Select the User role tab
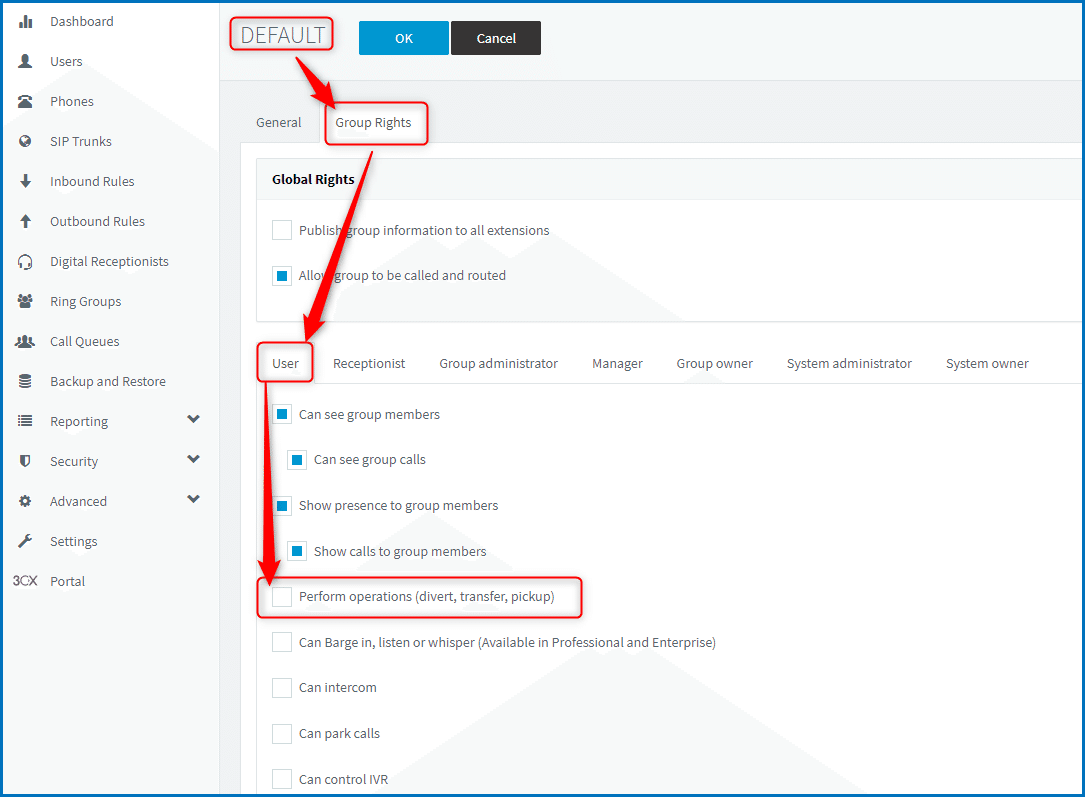The image size is (1085, 797). tap(285, 363)
